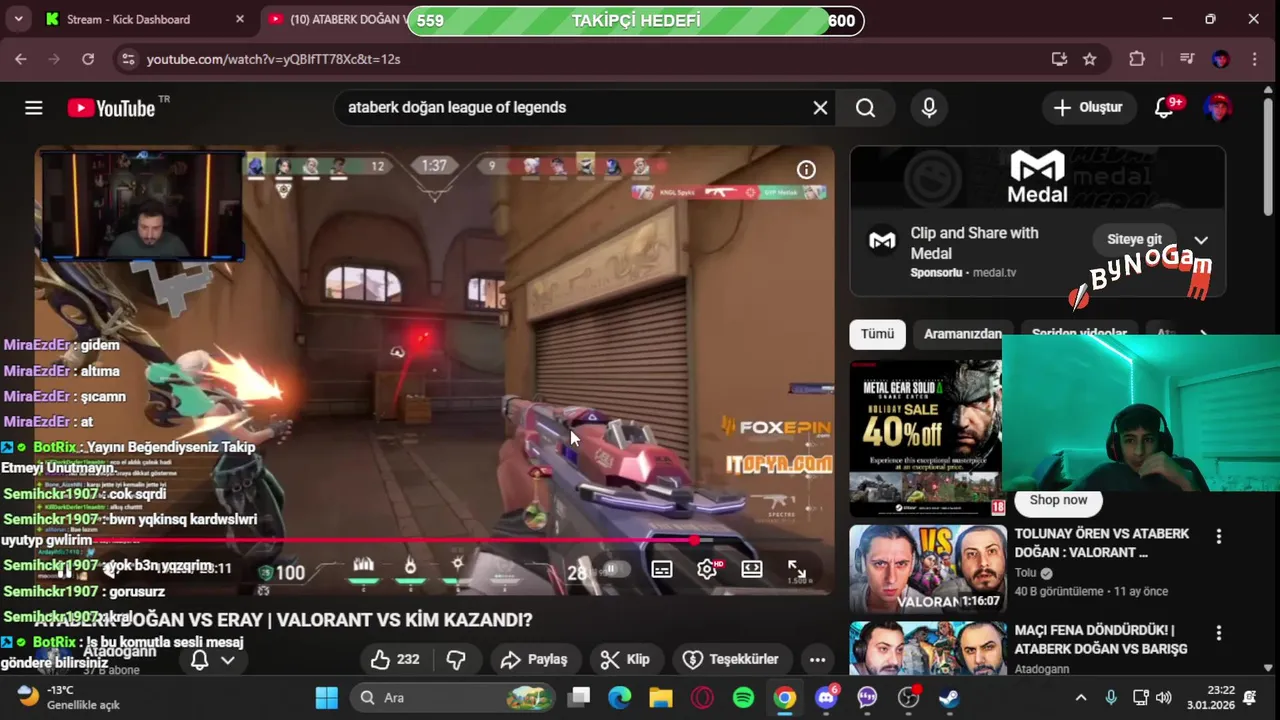Screen dimensions: 1280x720
Task: Show hidden system tray icons
Action: (1080, 697)
